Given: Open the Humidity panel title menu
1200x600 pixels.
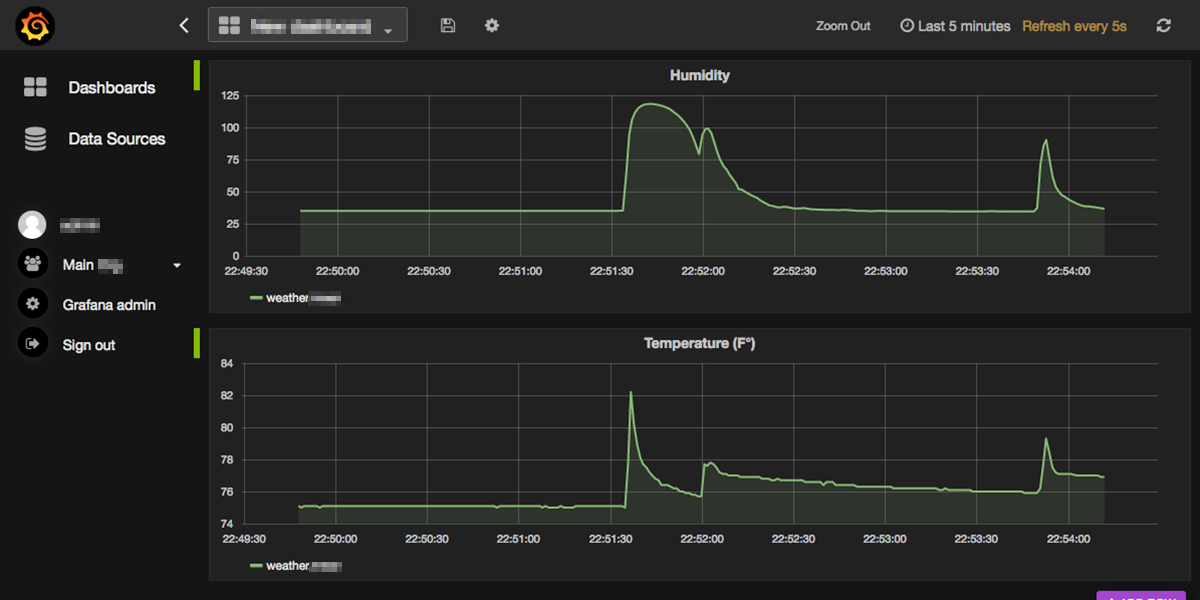Looking at the screenshot, I should (x=699, y=75).
